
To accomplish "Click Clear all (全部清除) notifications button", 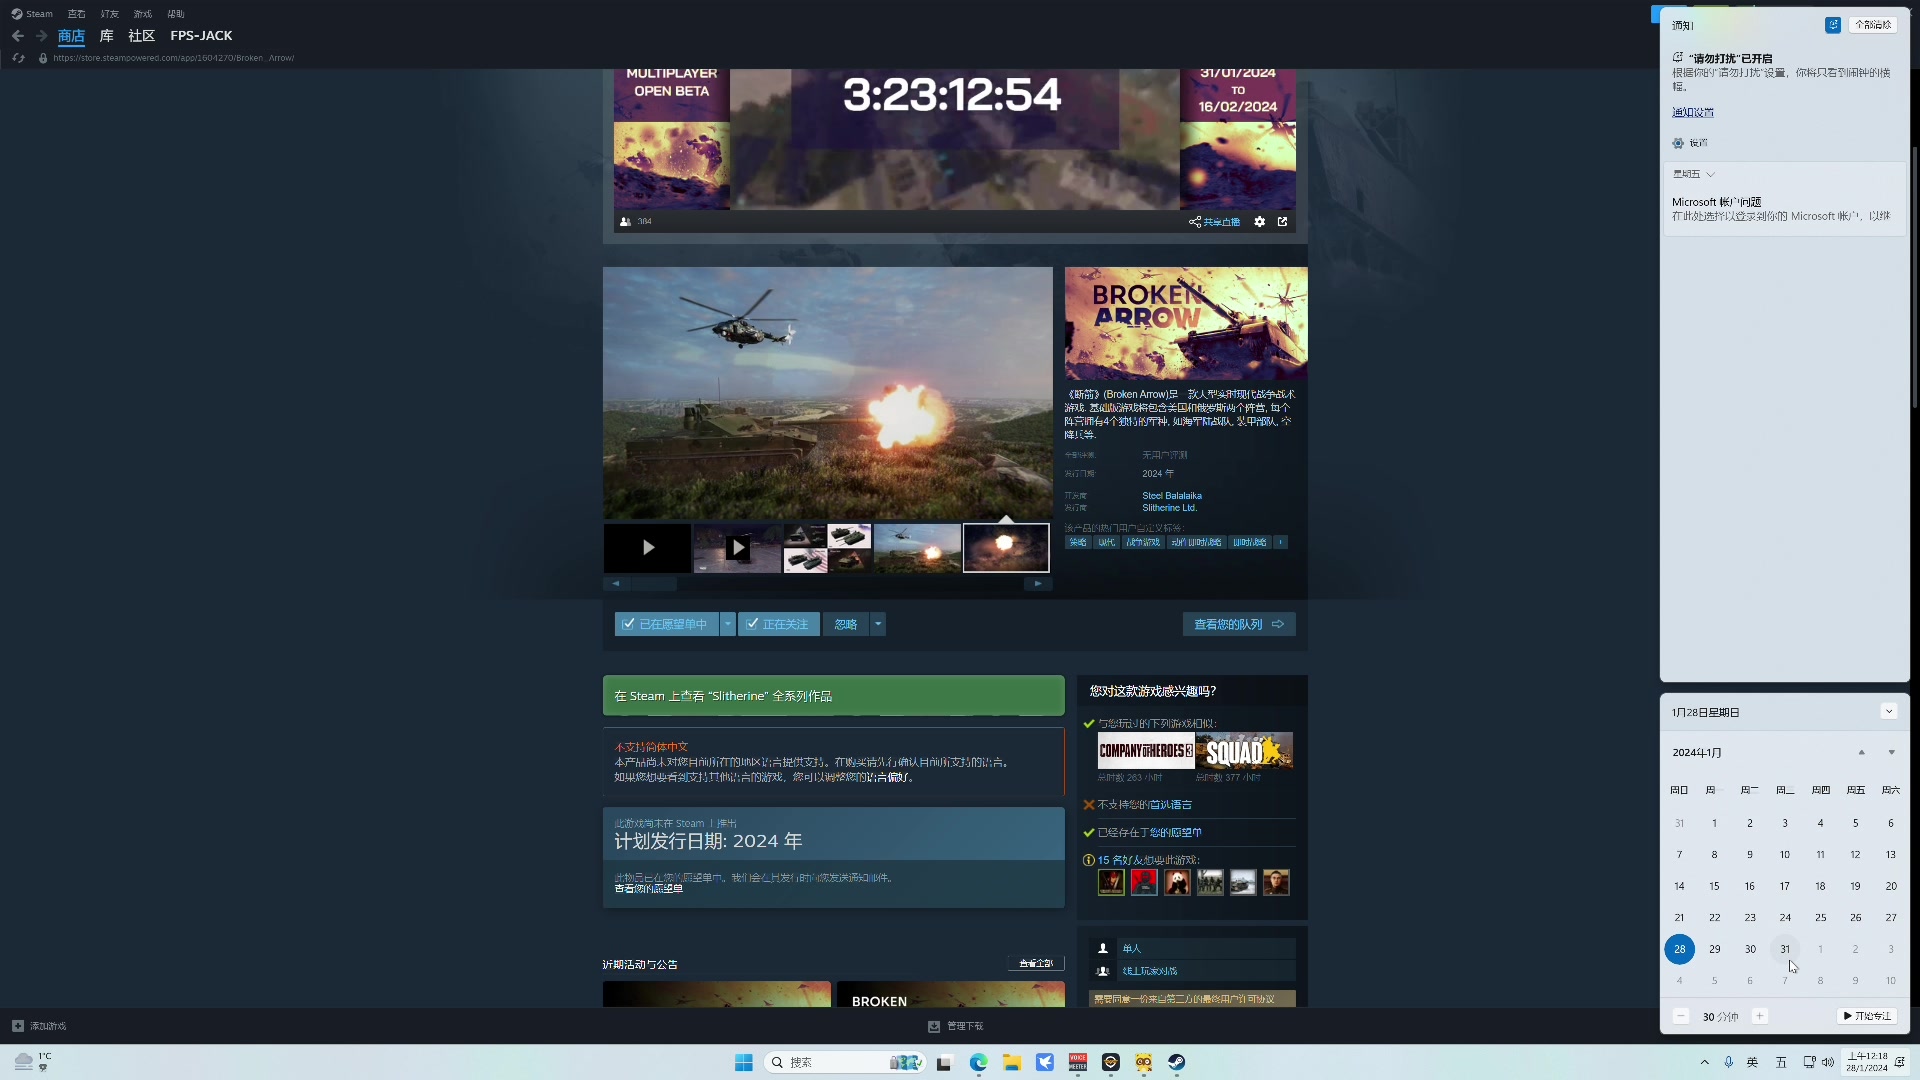I will pyautogui.click(x=1873, y=25).
